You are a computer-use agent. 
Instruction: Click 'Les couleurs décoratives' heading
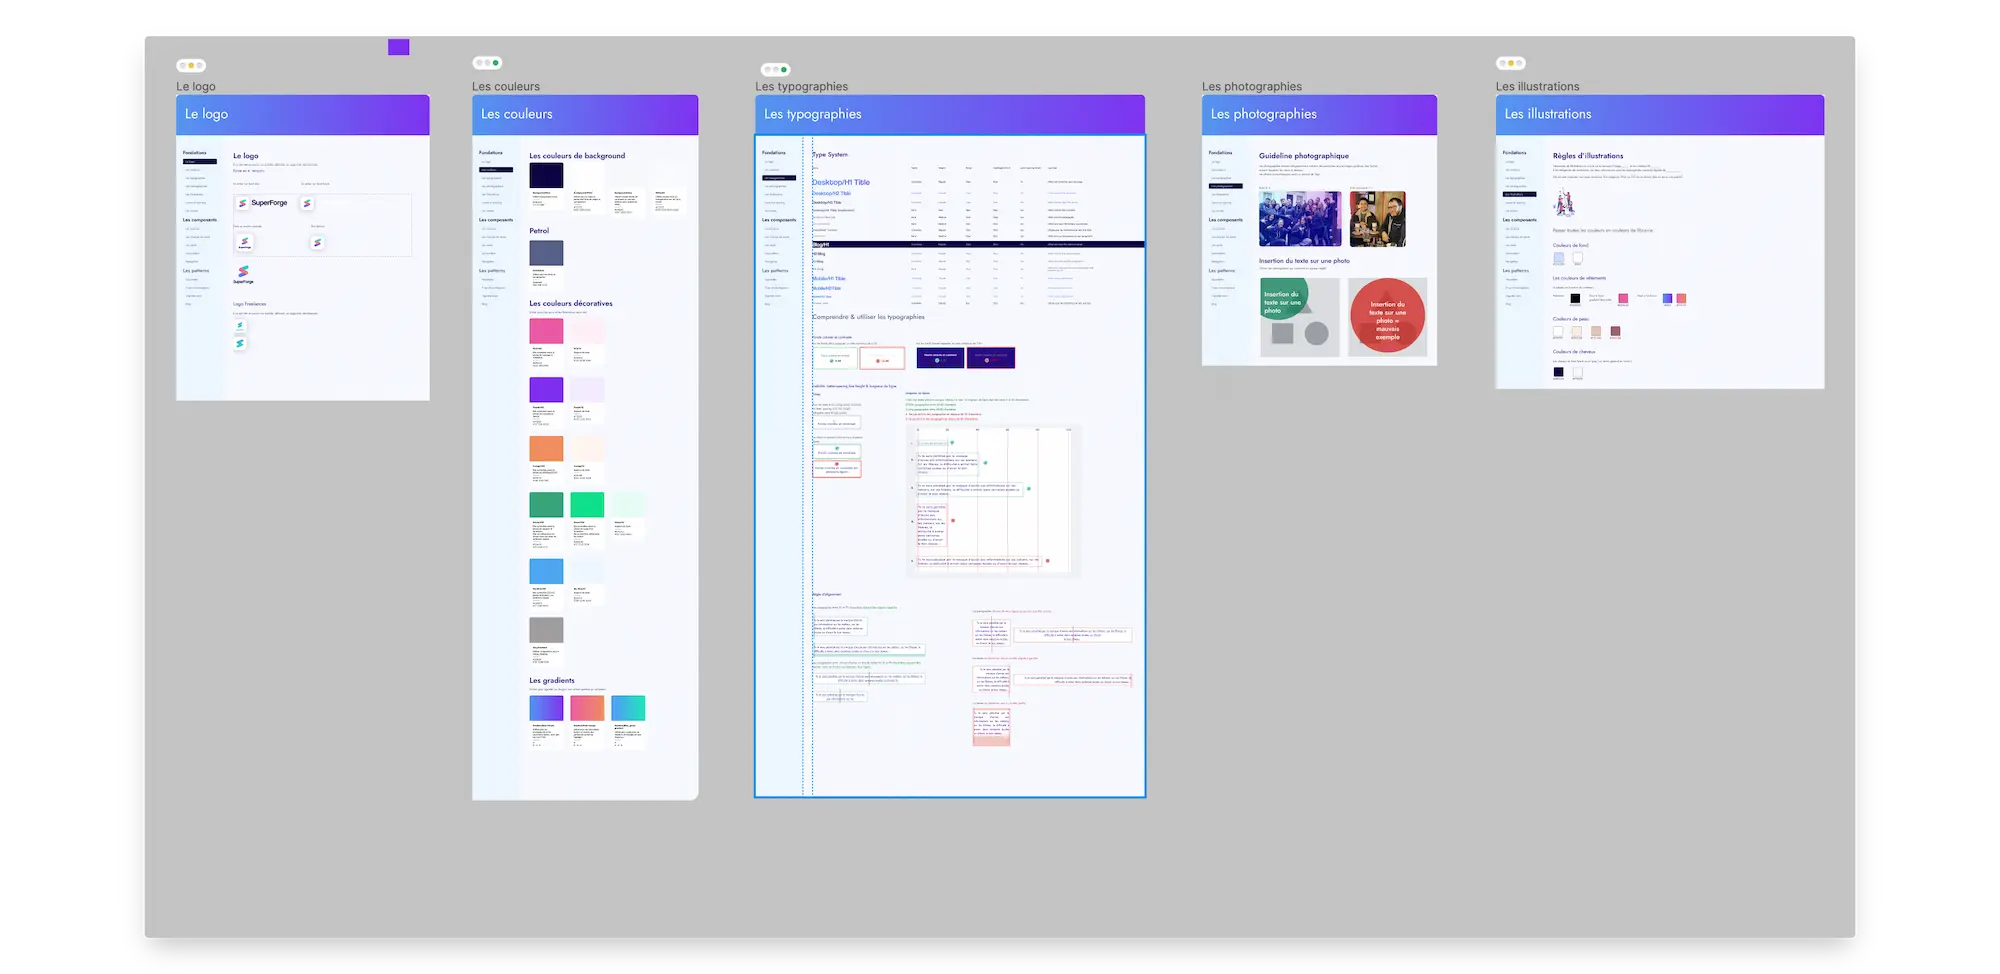[571, 304]
